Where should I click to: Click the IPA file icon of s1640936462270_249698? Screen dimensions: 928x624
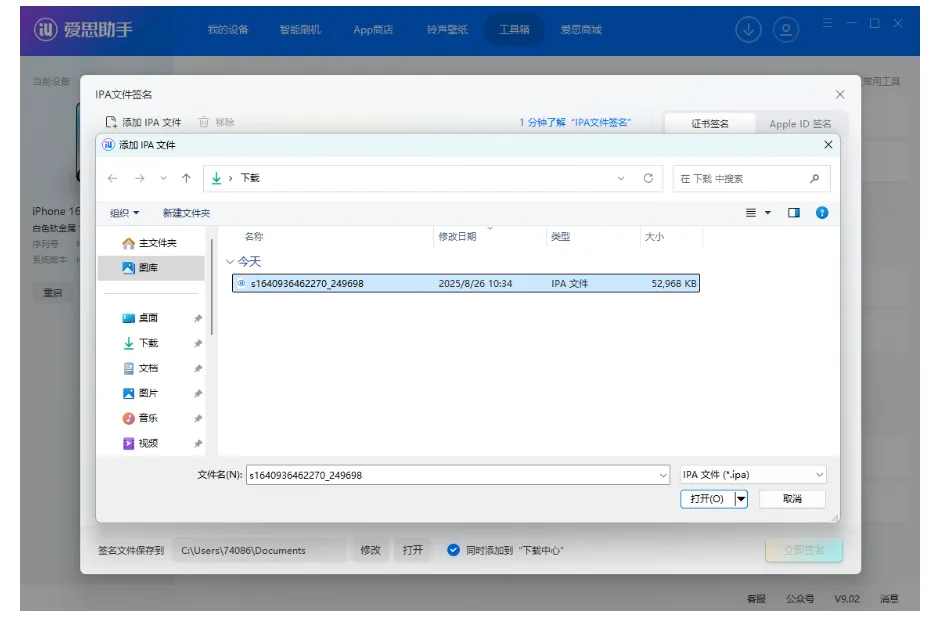pos(241,284)
